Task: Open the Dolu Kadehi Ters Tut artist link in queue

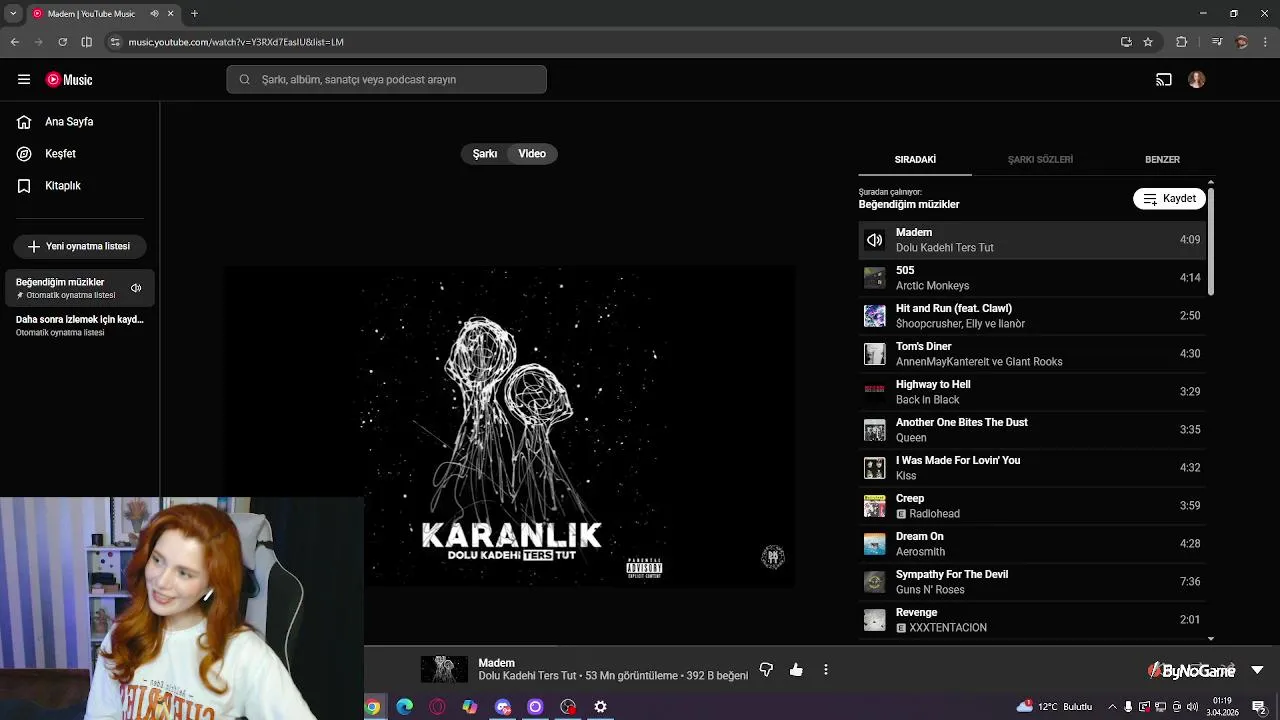Action: coord(944,248)
